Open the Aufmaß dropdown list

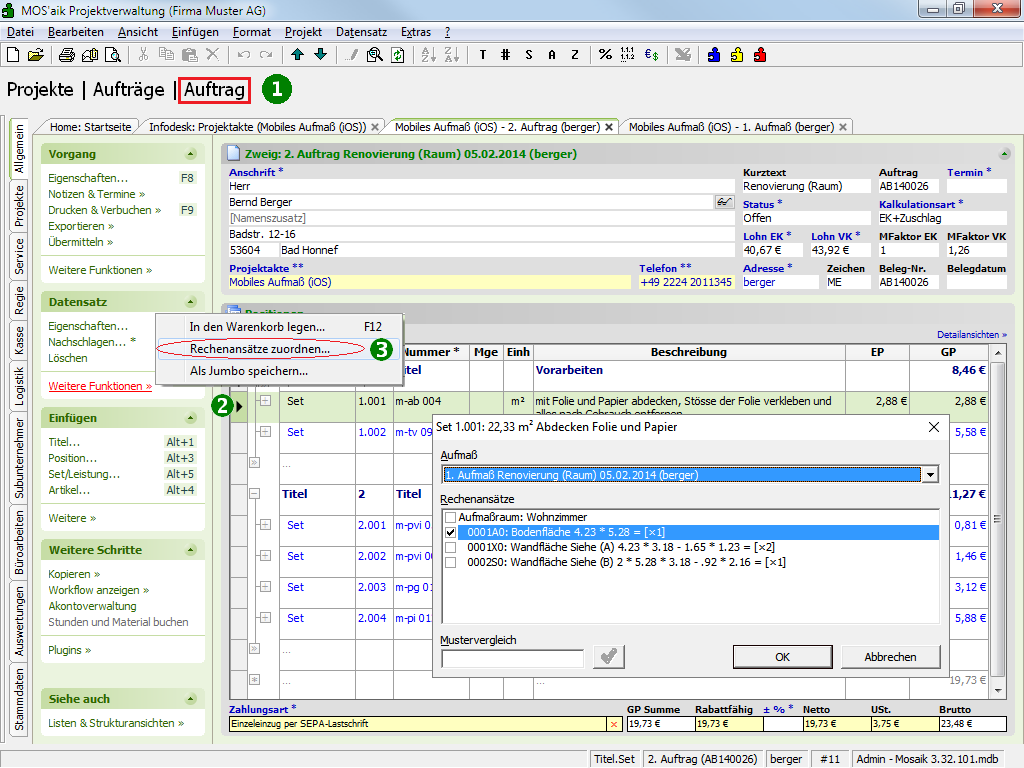(x=931, y=475)
